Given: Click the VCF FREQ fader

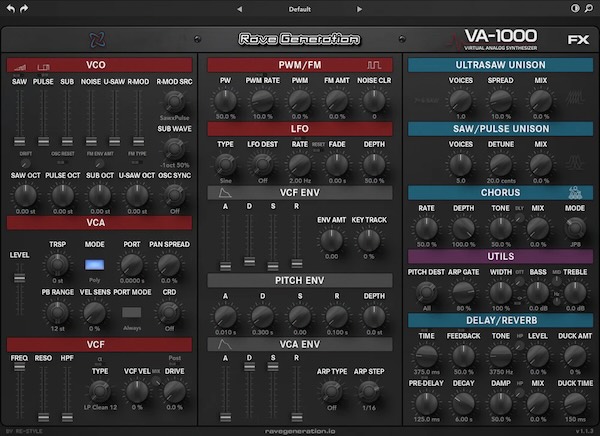Looking at the screenshot, I should [x=19, y=367].
